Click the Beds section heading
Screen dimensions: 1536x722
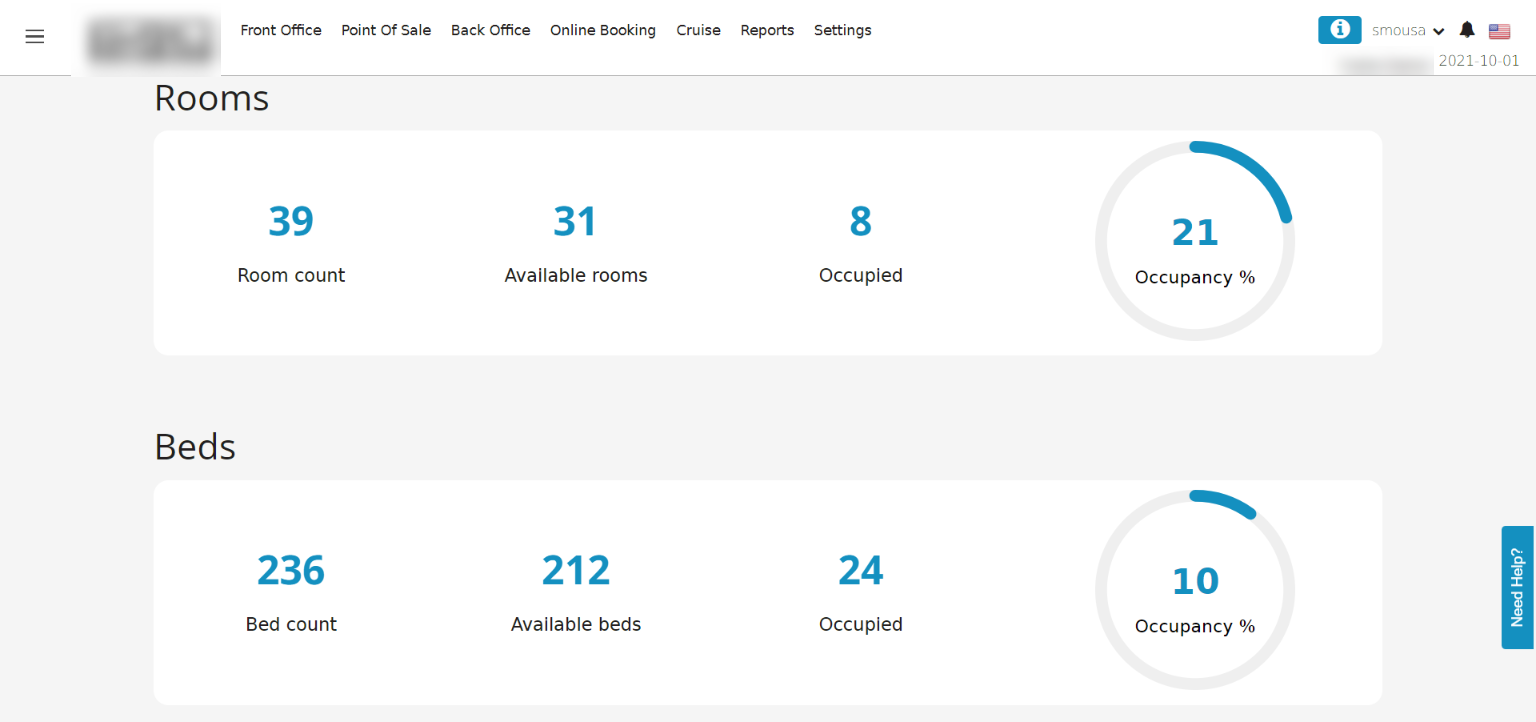[195, 447]
